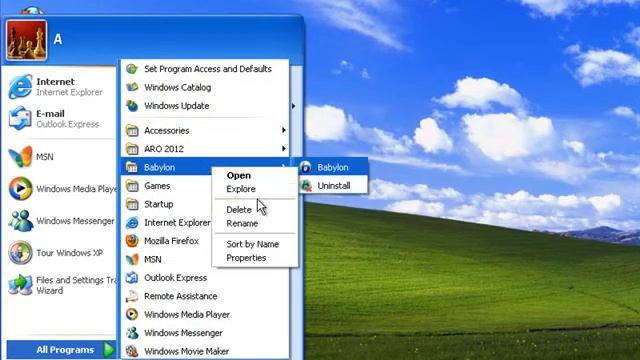Screen dimensions: 640x360
Task: Click the user name A
Action: (58, 40)
